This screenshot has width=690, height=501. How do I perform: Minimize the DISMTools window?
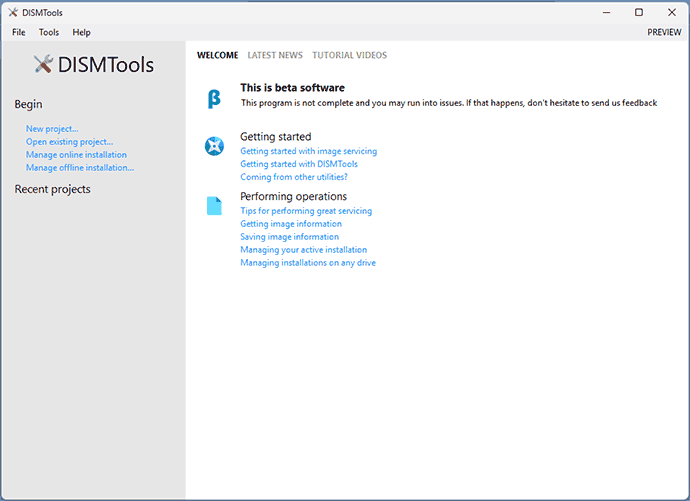[x=606, y=12]
